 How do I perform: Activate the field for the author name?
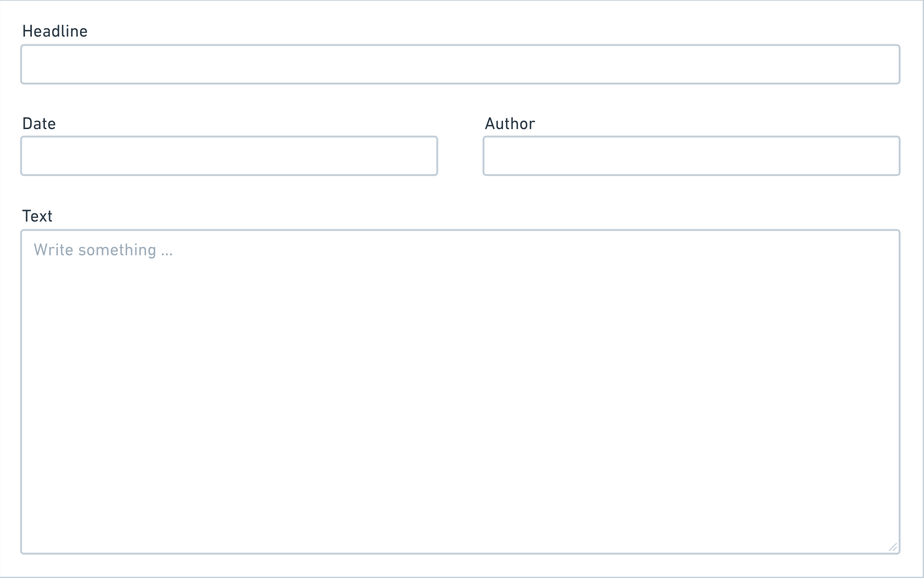691,156
